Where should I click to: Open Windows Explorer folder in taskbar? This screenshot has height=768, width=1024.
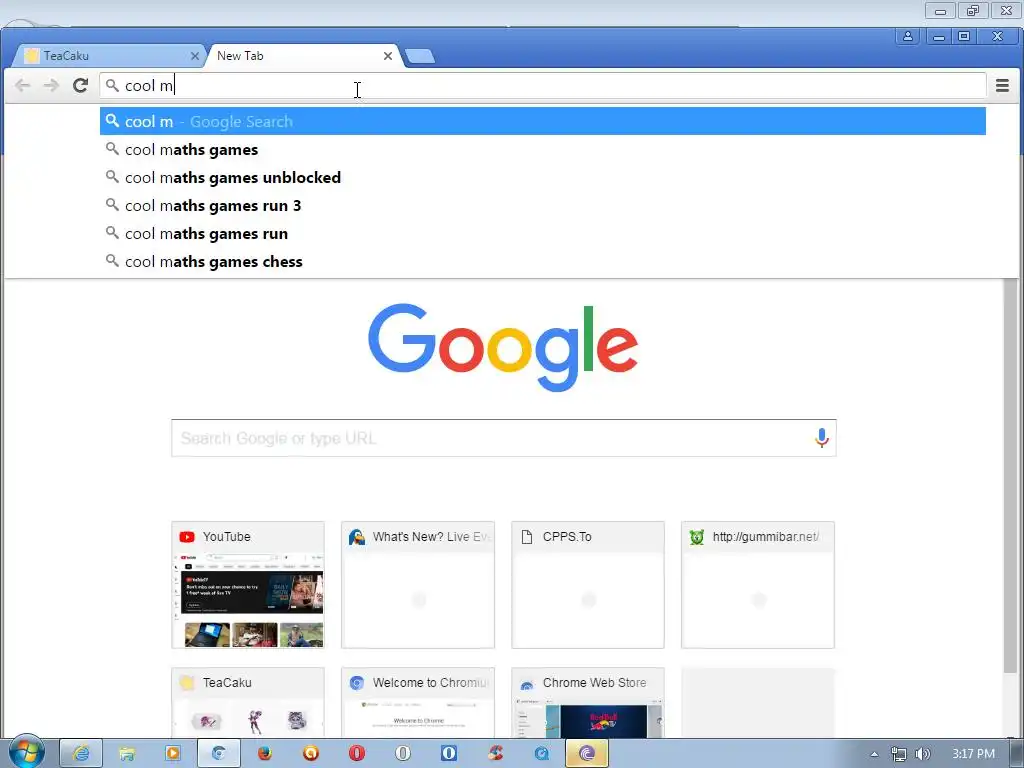click(x=127, y=754)
